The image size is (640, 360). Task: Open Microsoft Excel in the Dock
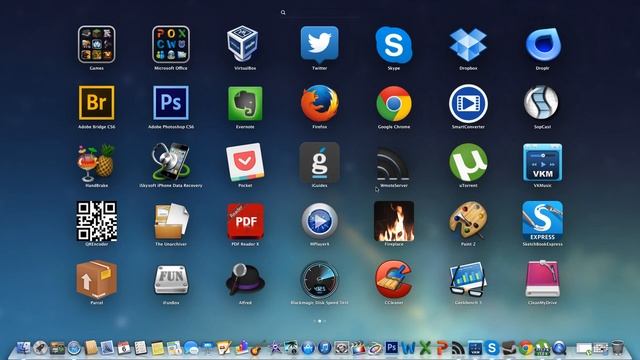point(425,348)
